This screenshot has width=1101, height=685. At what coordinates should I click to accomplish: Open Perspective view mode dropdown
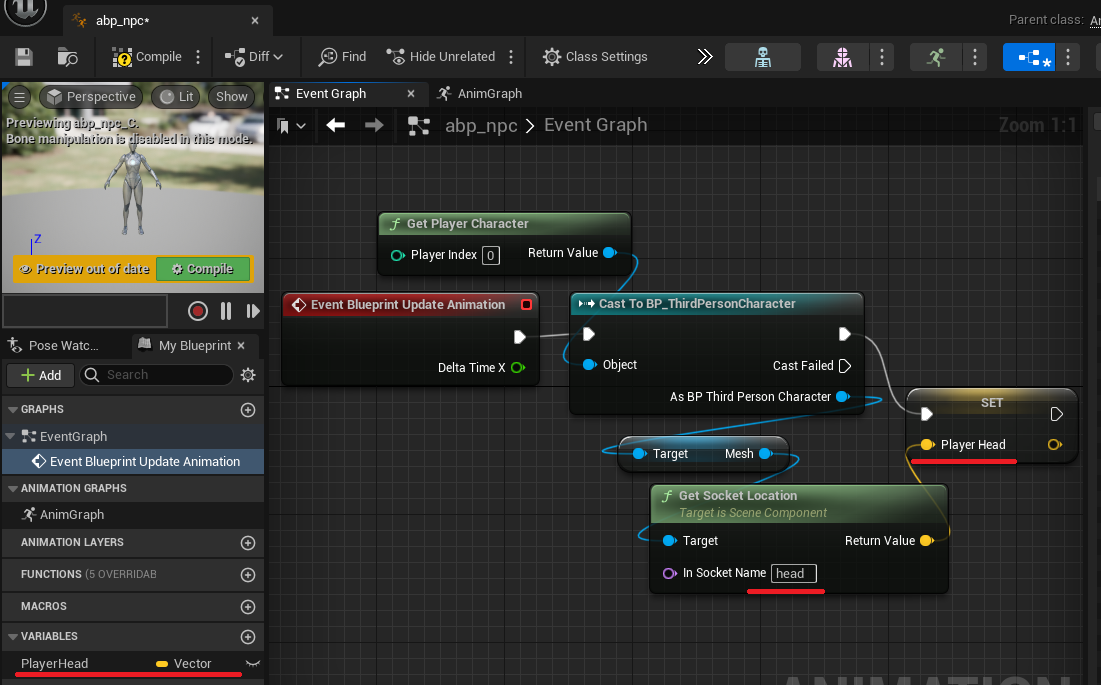pyautogui.click(x=91, y=97)
